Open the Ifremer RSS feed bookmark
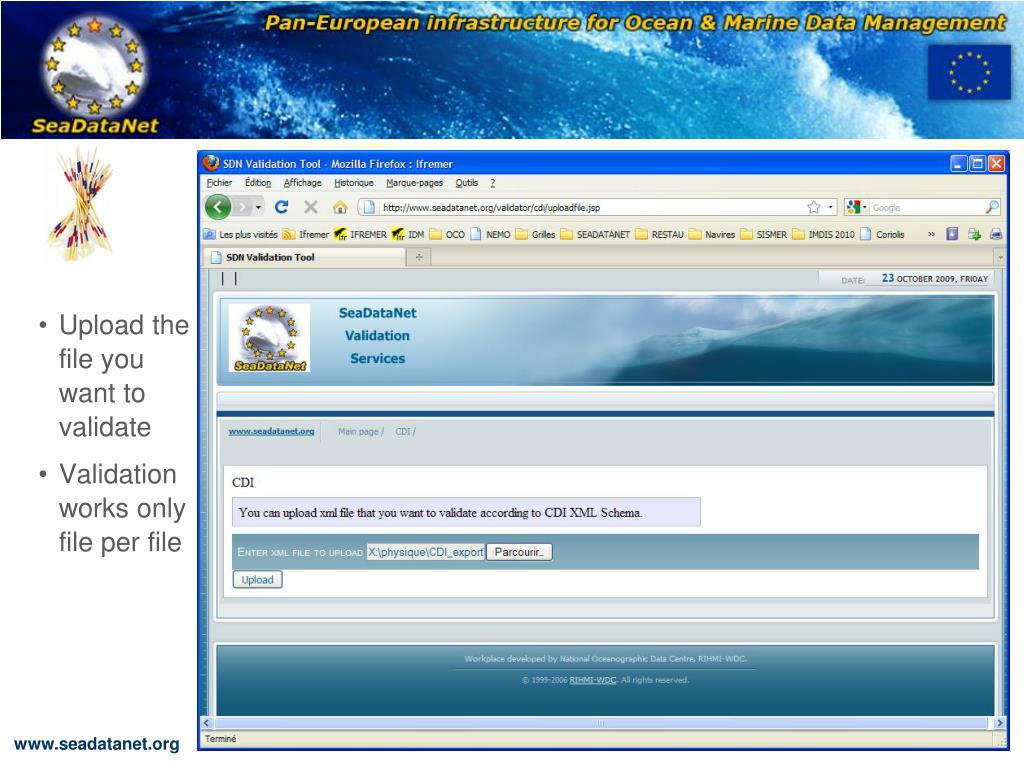1024x768 pixels. pyautogui.click(x=306, y=234)
